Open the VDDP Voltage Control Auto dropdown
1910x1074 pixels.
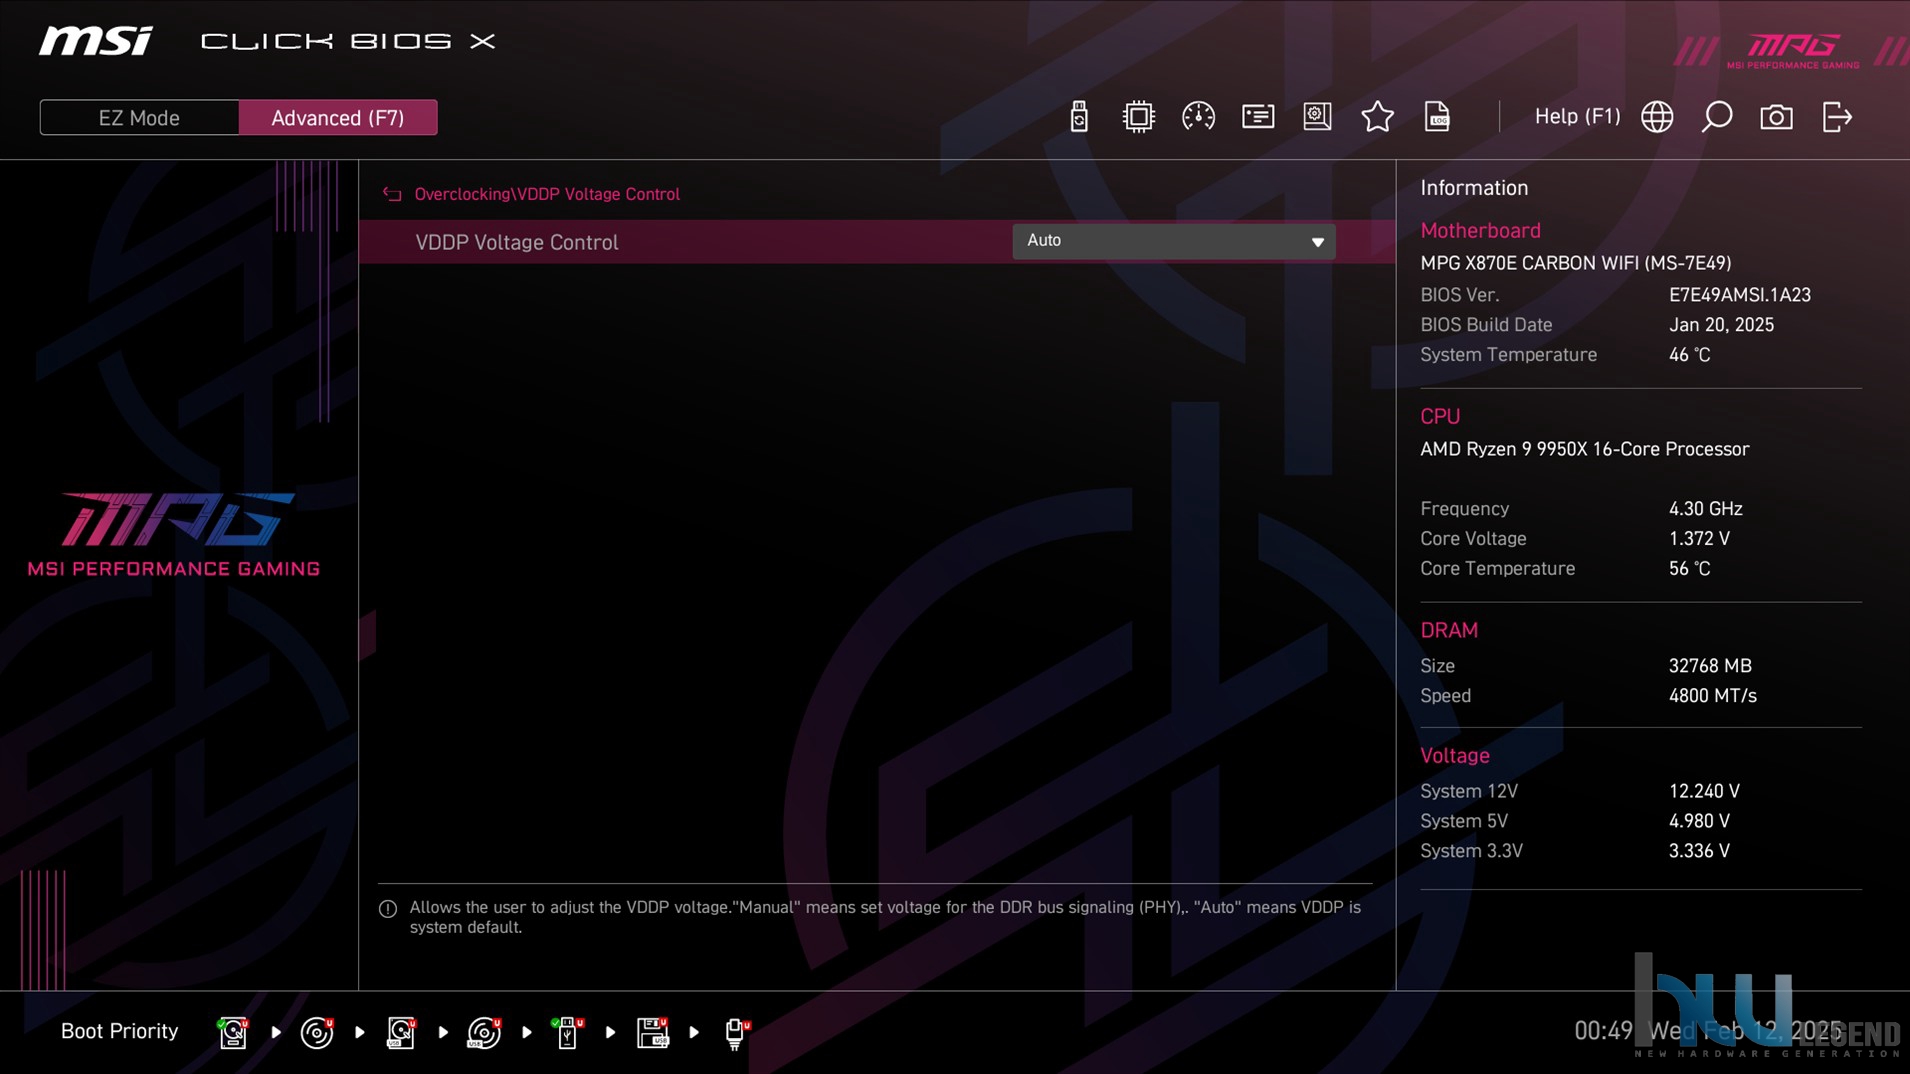click(x=1174, y=241)
